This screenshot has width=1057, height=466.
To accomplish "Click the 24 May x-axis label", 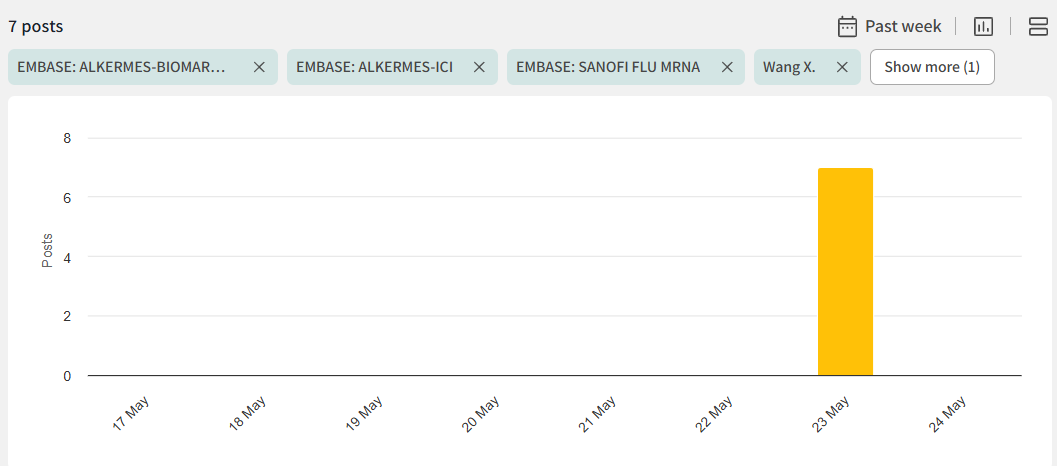I will (948, 413).
